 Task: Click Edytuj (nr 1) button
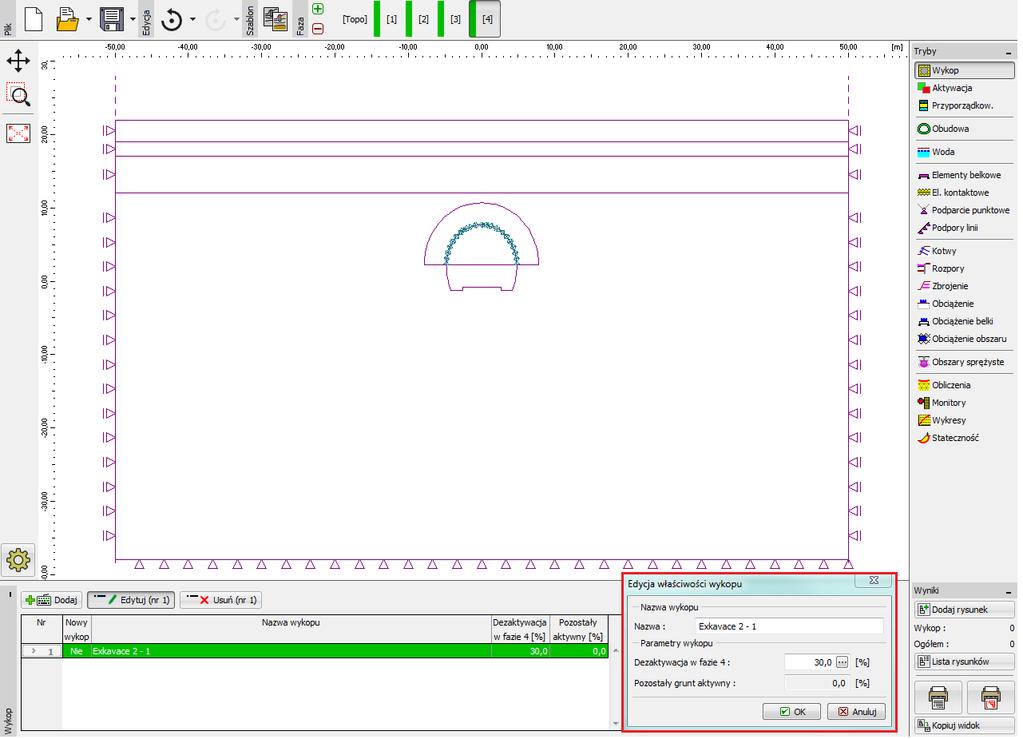pyautogui.click(x=131, y=600)
